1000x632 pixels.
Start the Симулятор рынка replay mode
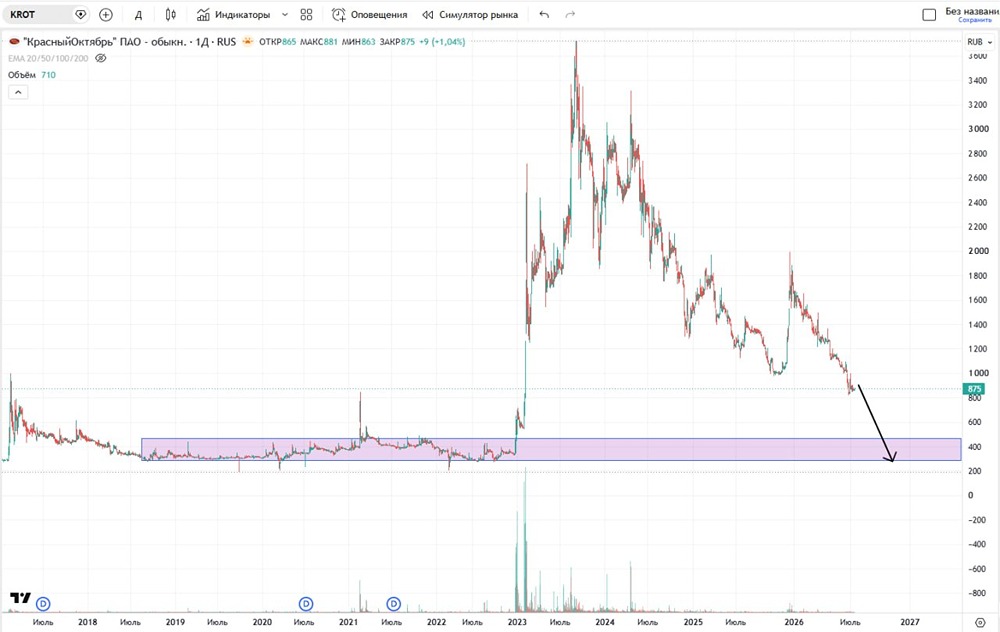[x=470, y=14]
